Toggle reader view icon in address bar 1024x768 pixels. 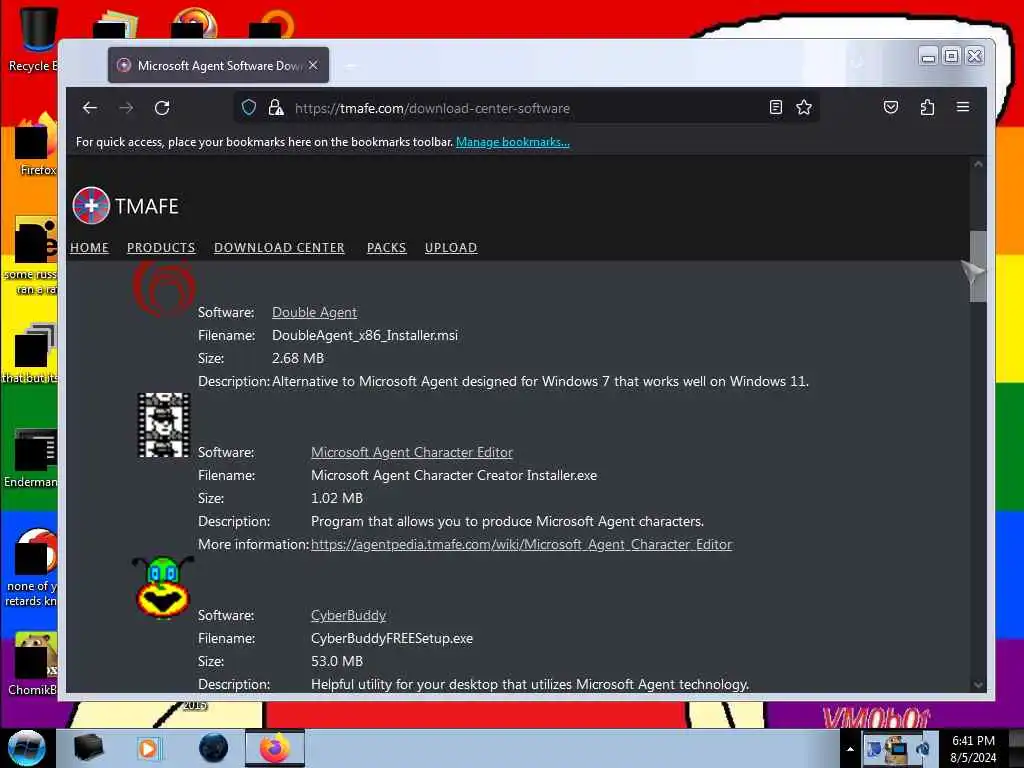click(776, 108)
